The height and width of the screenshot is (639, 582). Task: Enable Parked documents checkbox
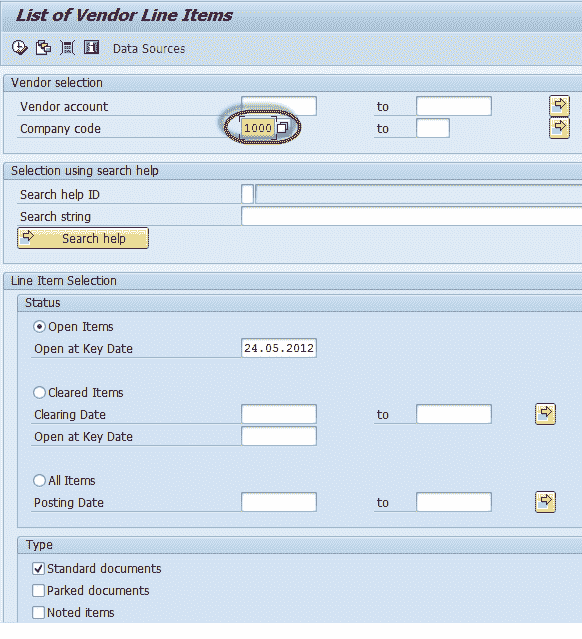(38, 591)
